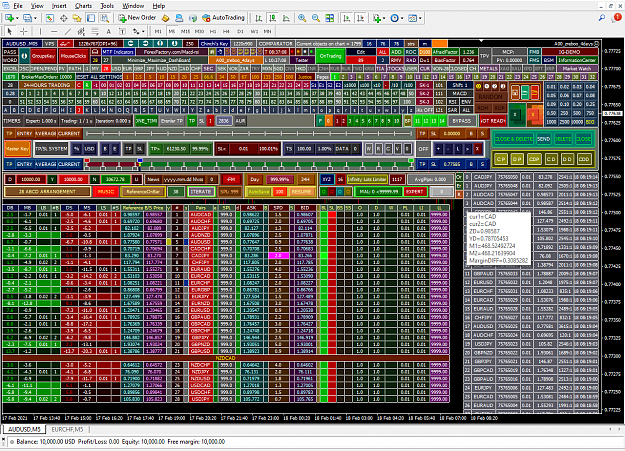
Task: Expand the arrows objects dropdown
Action: [x=143, y=31]
